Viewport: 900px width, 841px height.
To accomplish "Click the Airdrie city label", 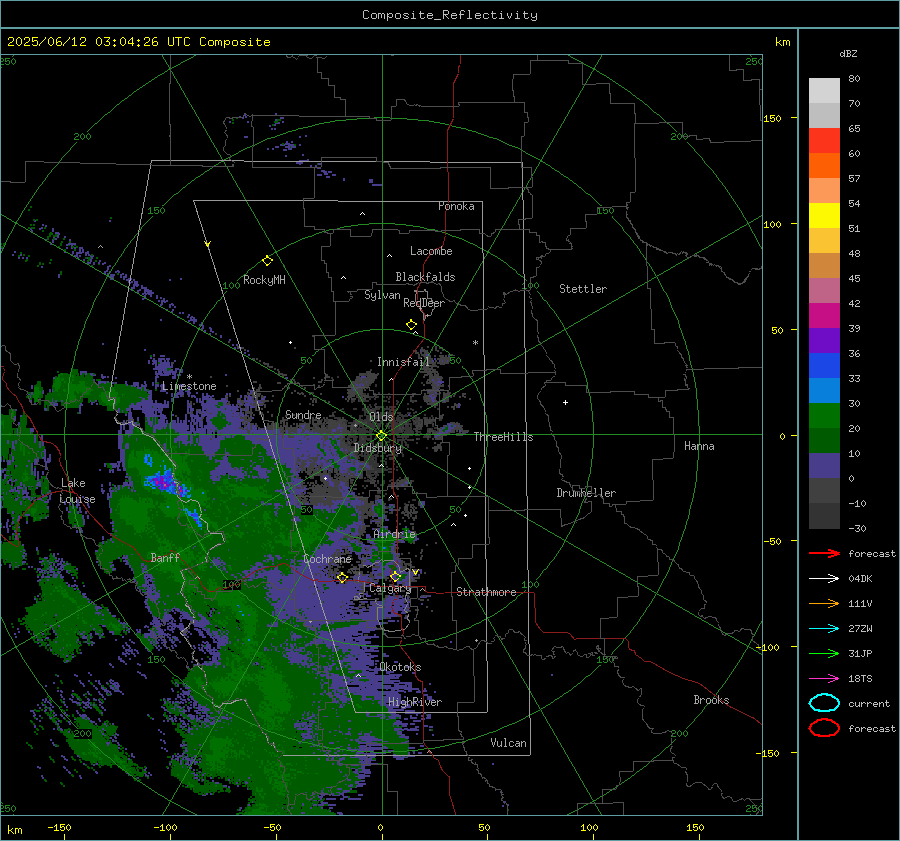I will pyautogui.click(x=394, y=534).
